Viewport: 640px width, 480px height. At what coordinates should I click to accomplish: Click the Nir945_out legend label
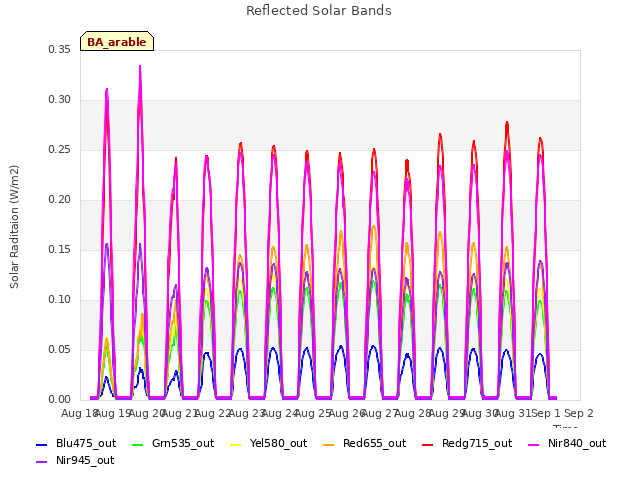click(x=85, y=460)
